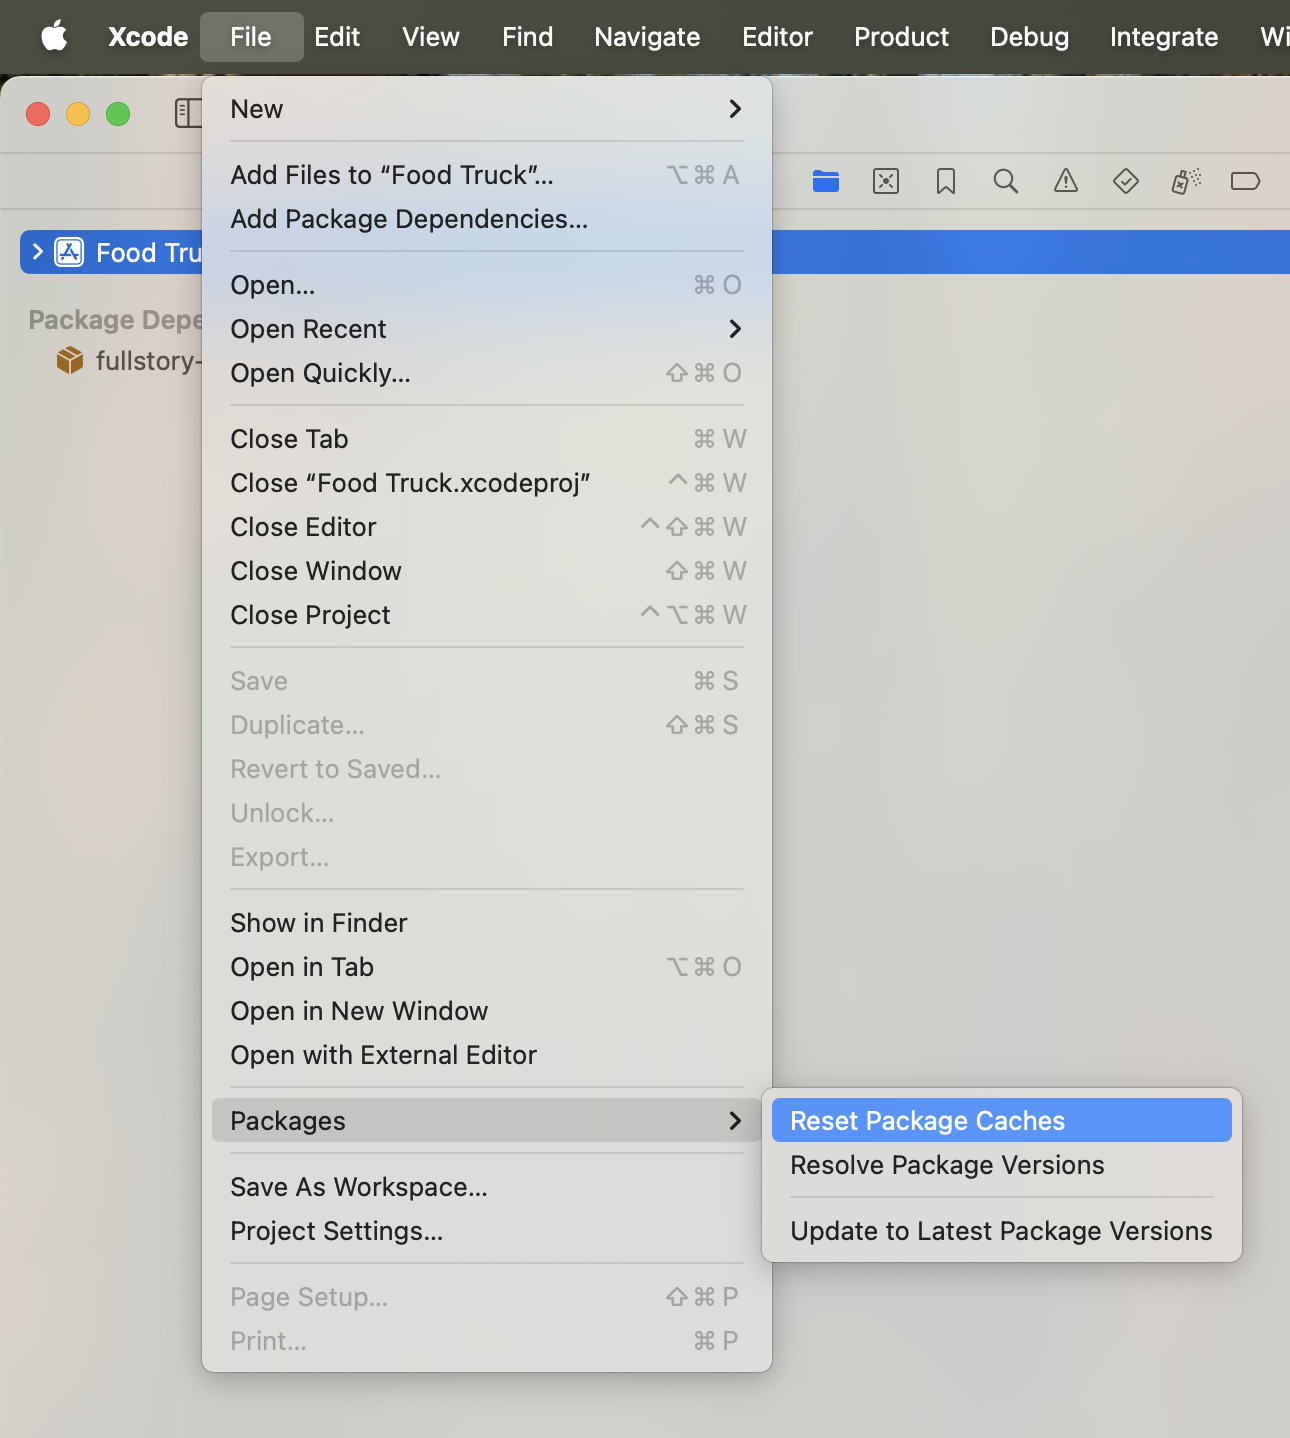Open the Edit menu

tap(337, 37)
